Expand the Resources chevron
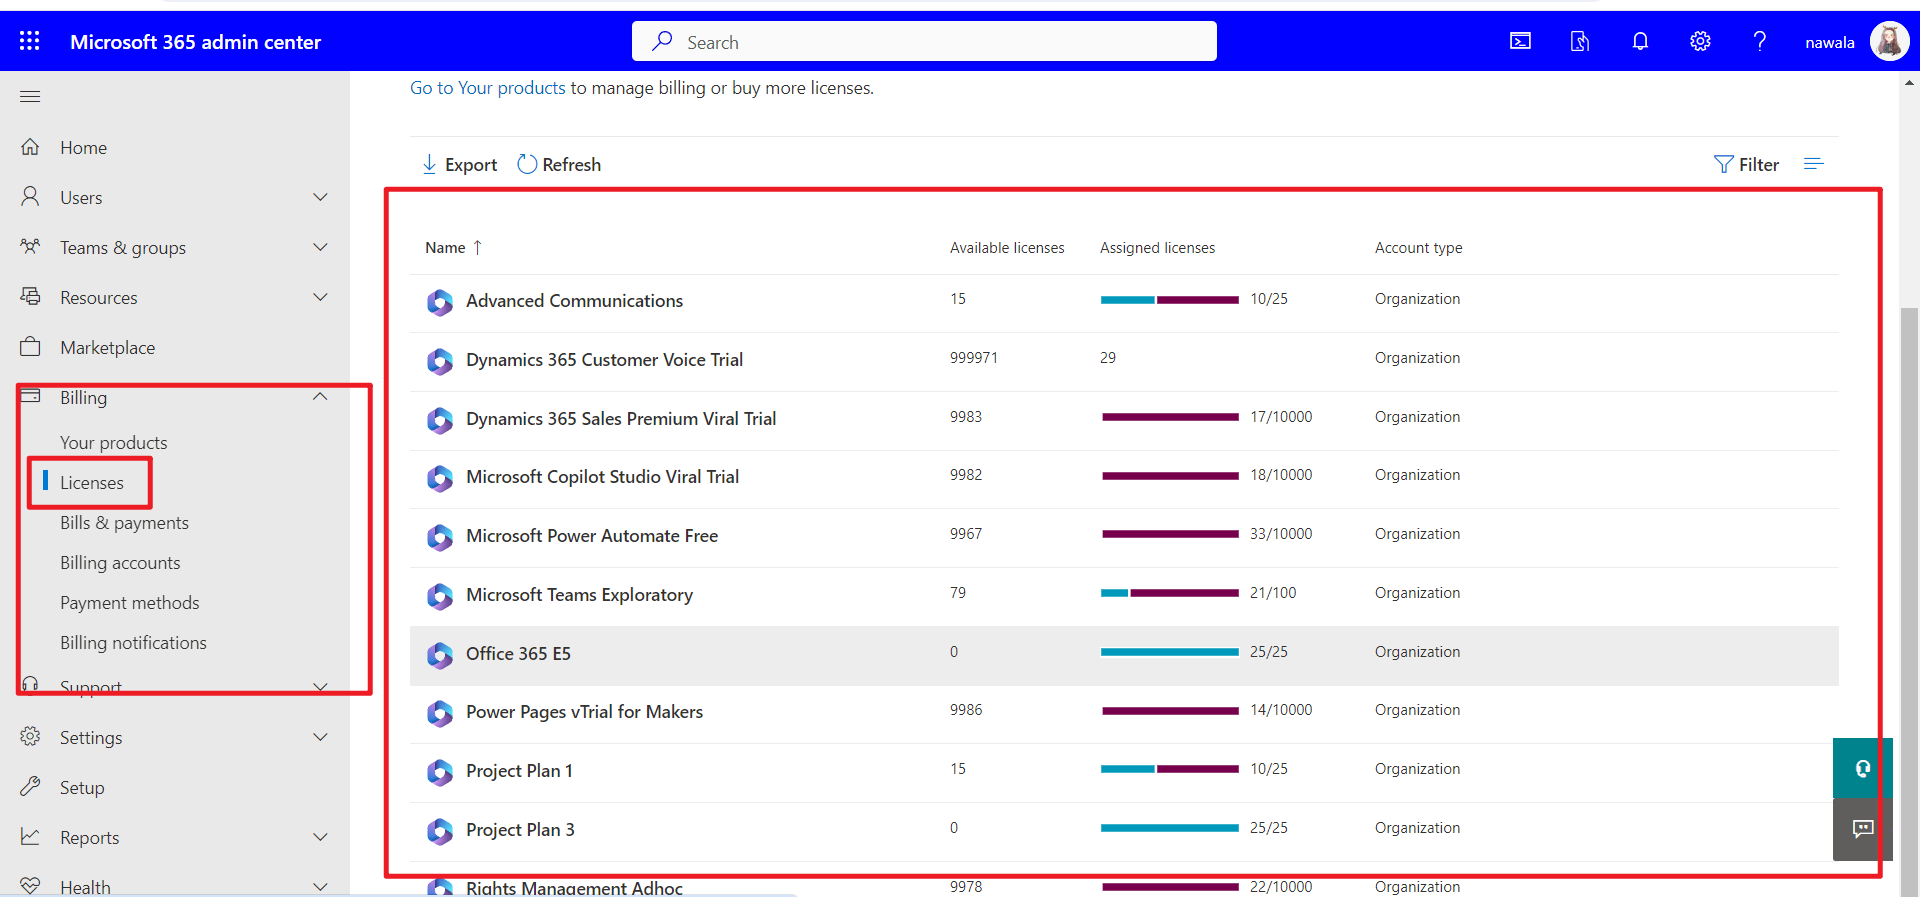Image resolution: width=1920 pixels, height=897 pixels. pyautogui.click(x=320, y=297)
